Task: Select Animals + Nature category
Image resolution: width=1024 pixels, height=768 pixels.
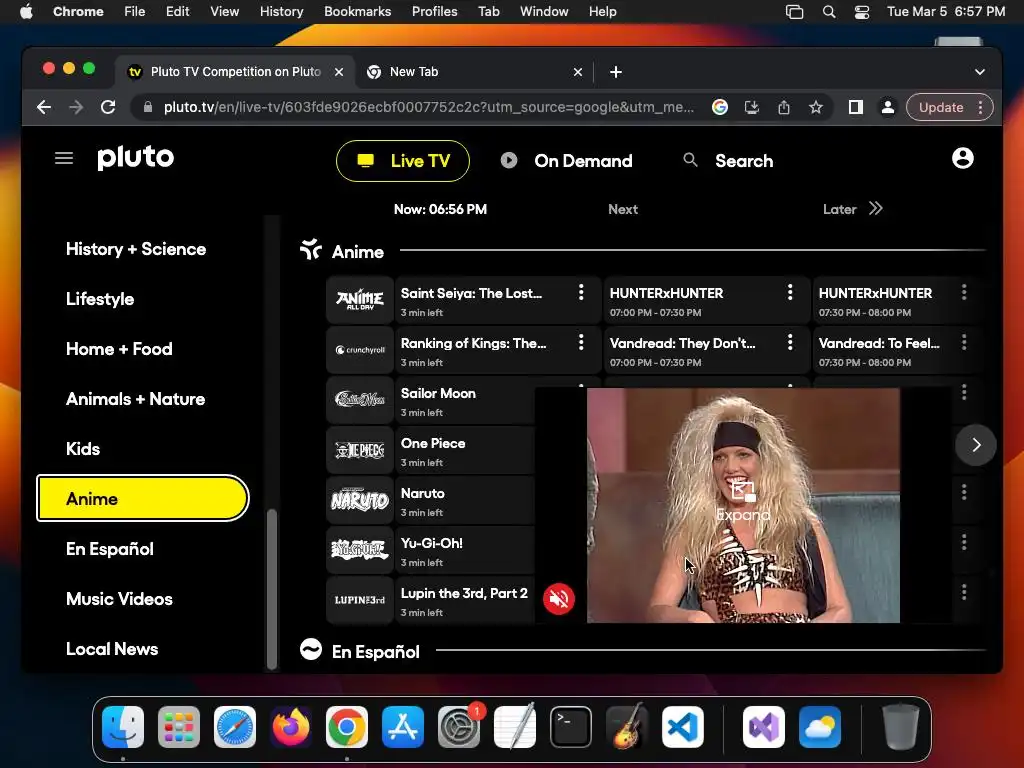Action: [135, 399]
